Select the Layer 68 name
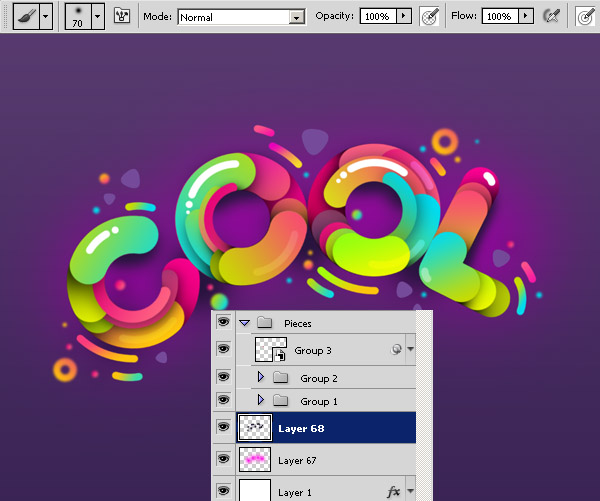Viewport: 600px width, 501px height. pos(301,429)
